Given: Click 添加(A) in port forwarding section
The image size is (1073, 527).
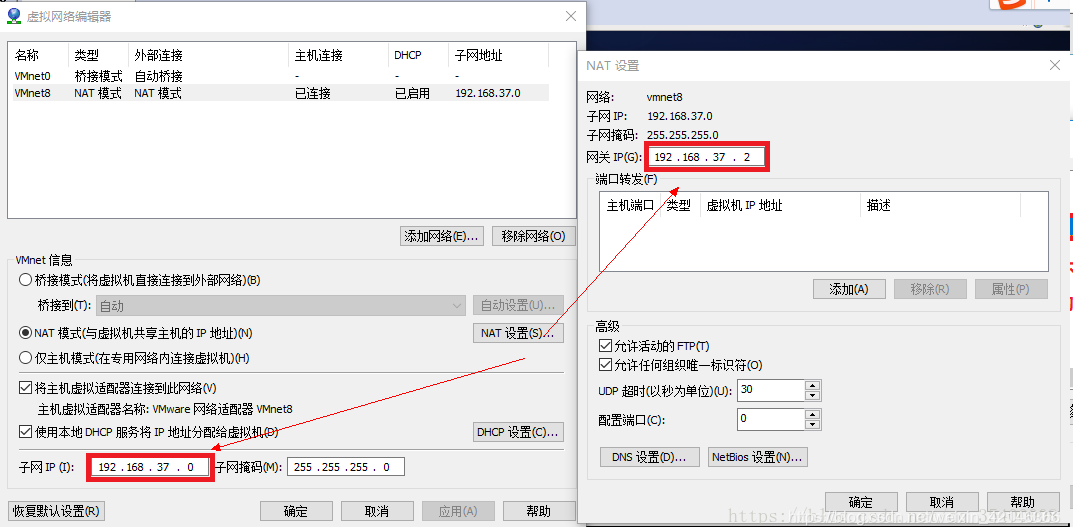Looking at the screenshot, I should coord(849,289).
